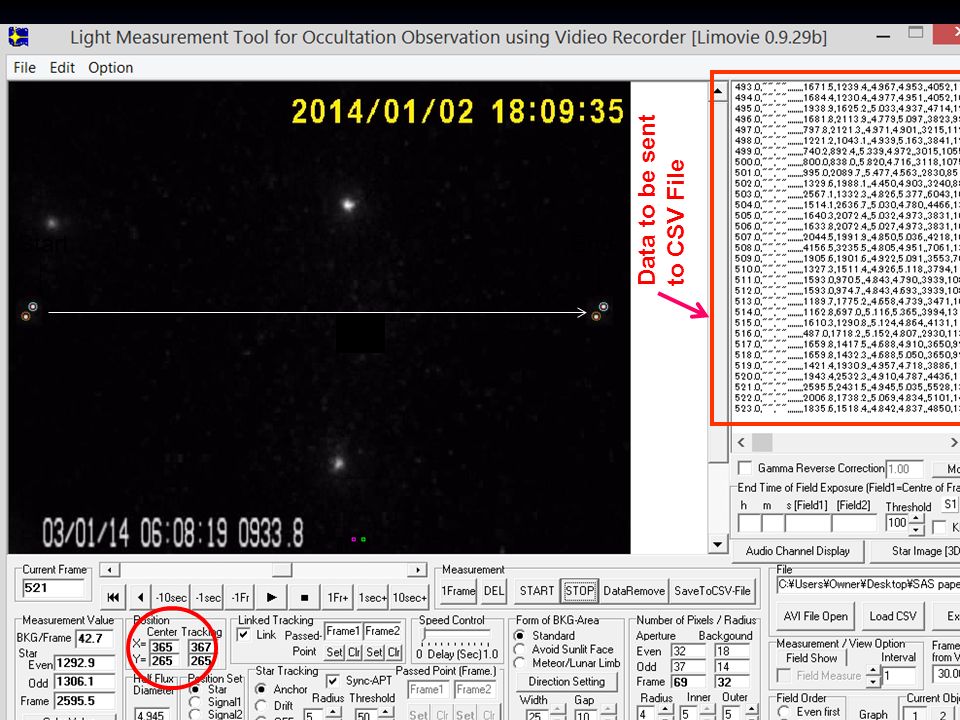Image resolution: width=960 pixels, height=720 pixels.
Task: Open the Edit menu
Action: [62, 67]
